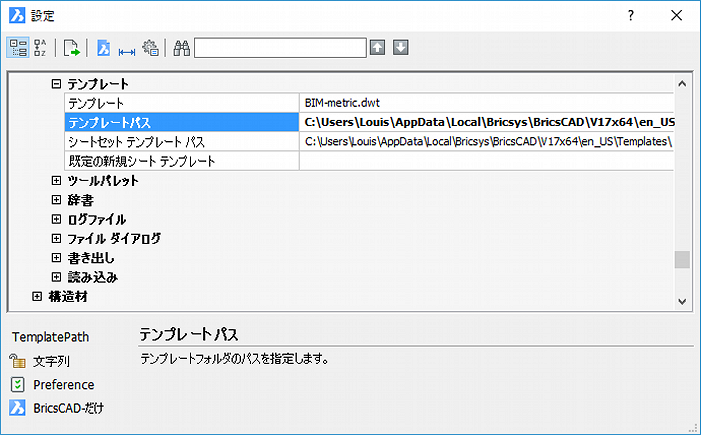Close the 設定 dialog

(677, 16)
